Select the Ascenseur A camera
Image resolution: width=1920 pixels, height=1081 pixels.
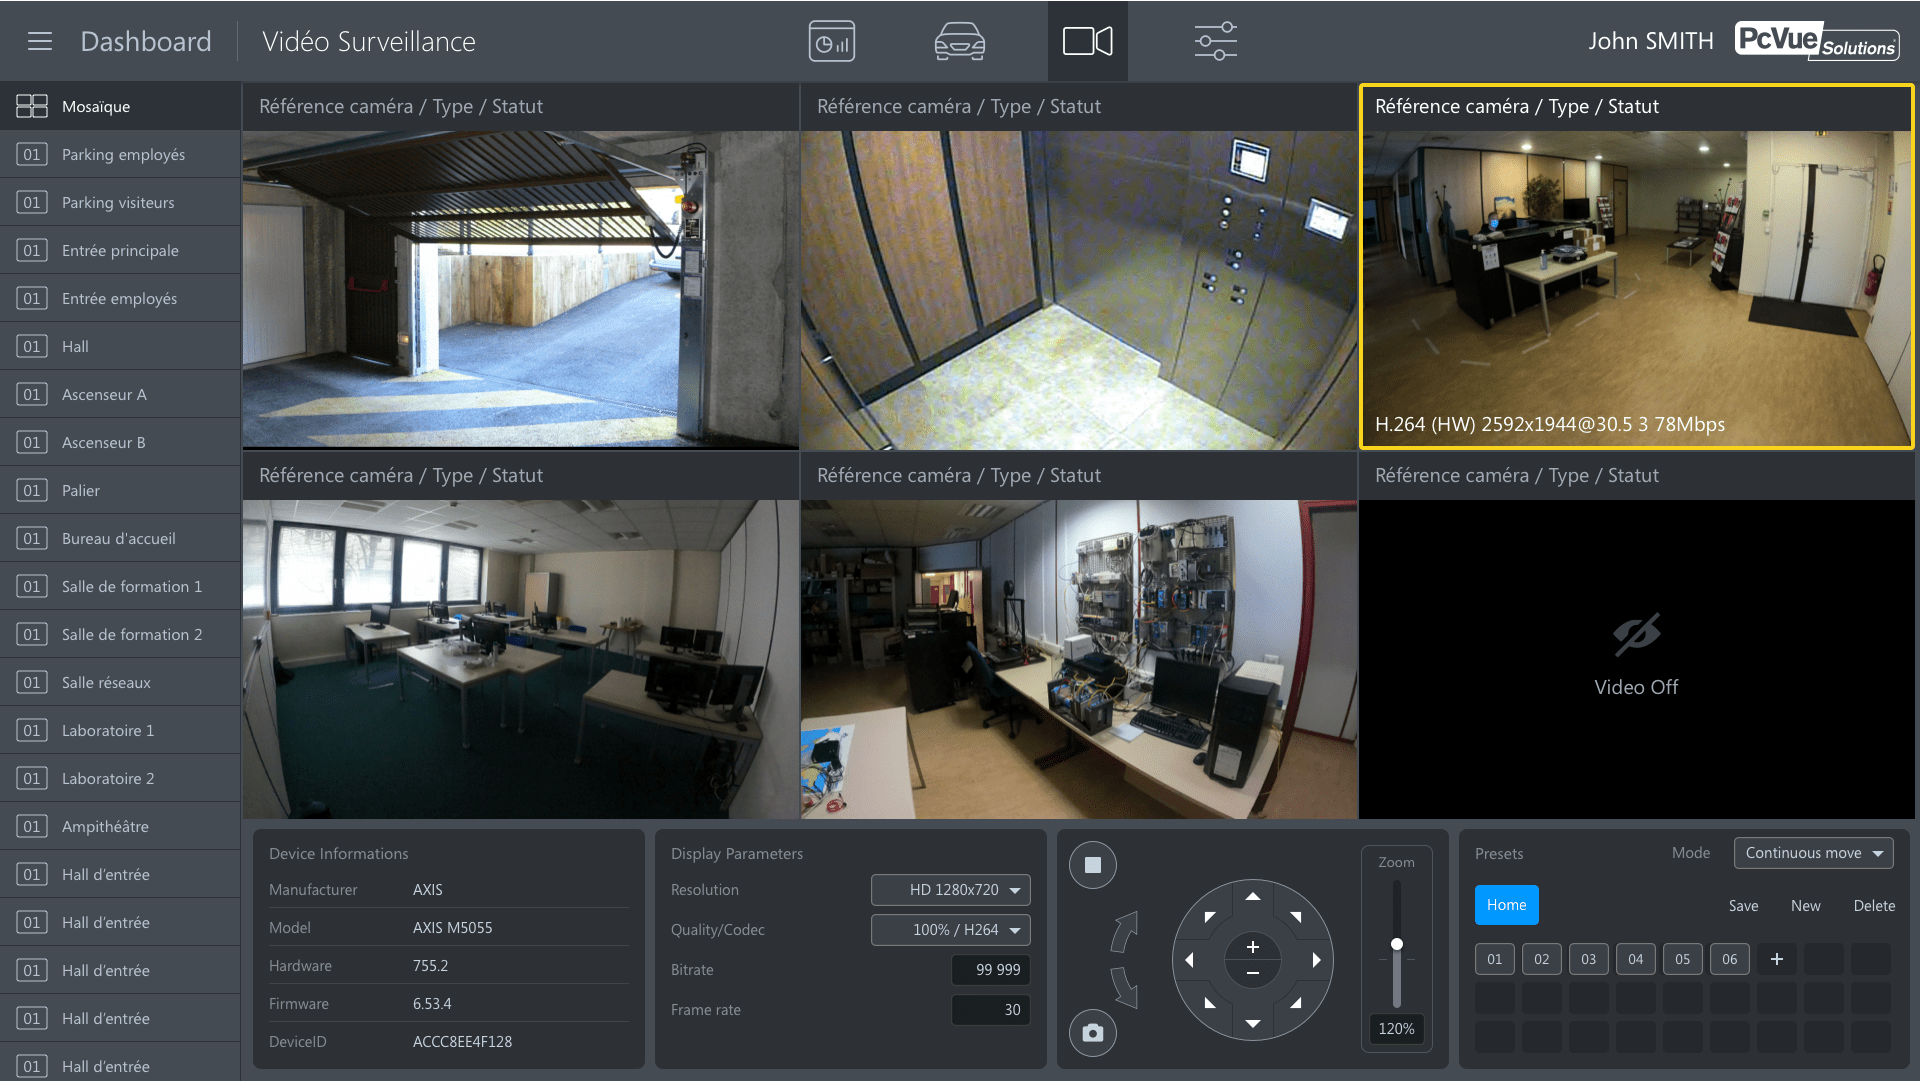point(104,394)
